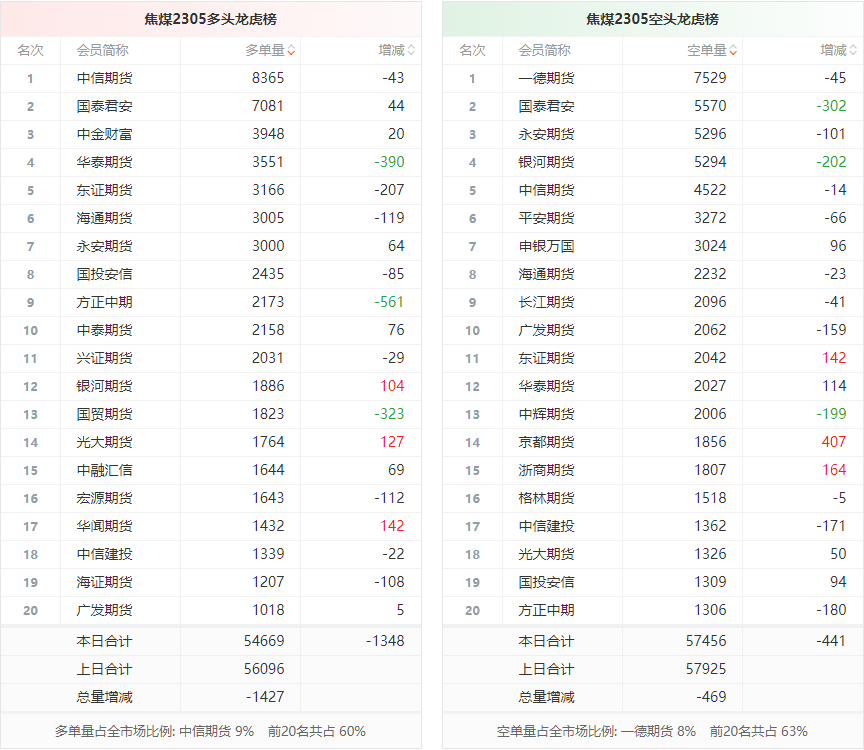Select 方正中期 row in long positions table
Viewport: 864px width, 750px height.
click(104, 302)
